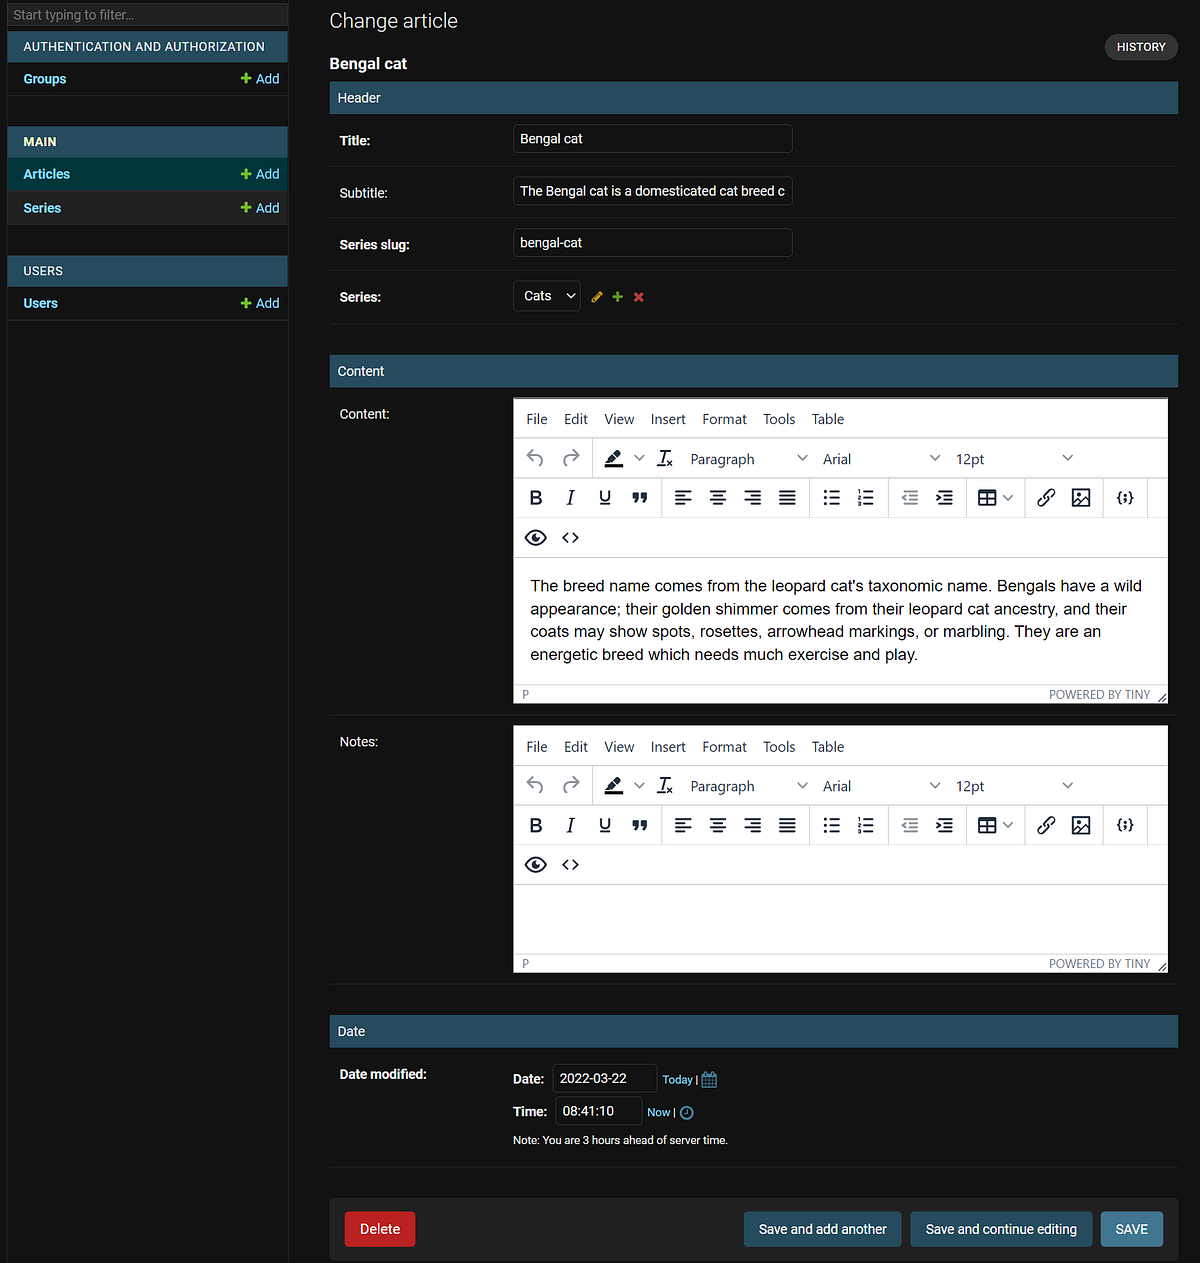Insert a hyperlink in the Content editor
Image resolution: width=1200 pixels, height=1263 pixels.
[x=1046, y=497]
